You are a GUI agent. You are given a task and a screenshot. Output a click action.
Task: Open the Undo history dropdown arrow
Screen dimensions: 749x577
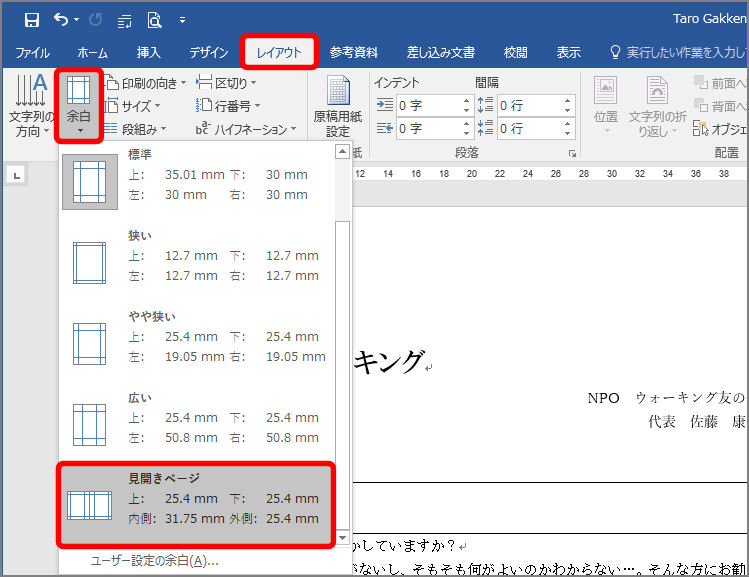click(76, 20)
